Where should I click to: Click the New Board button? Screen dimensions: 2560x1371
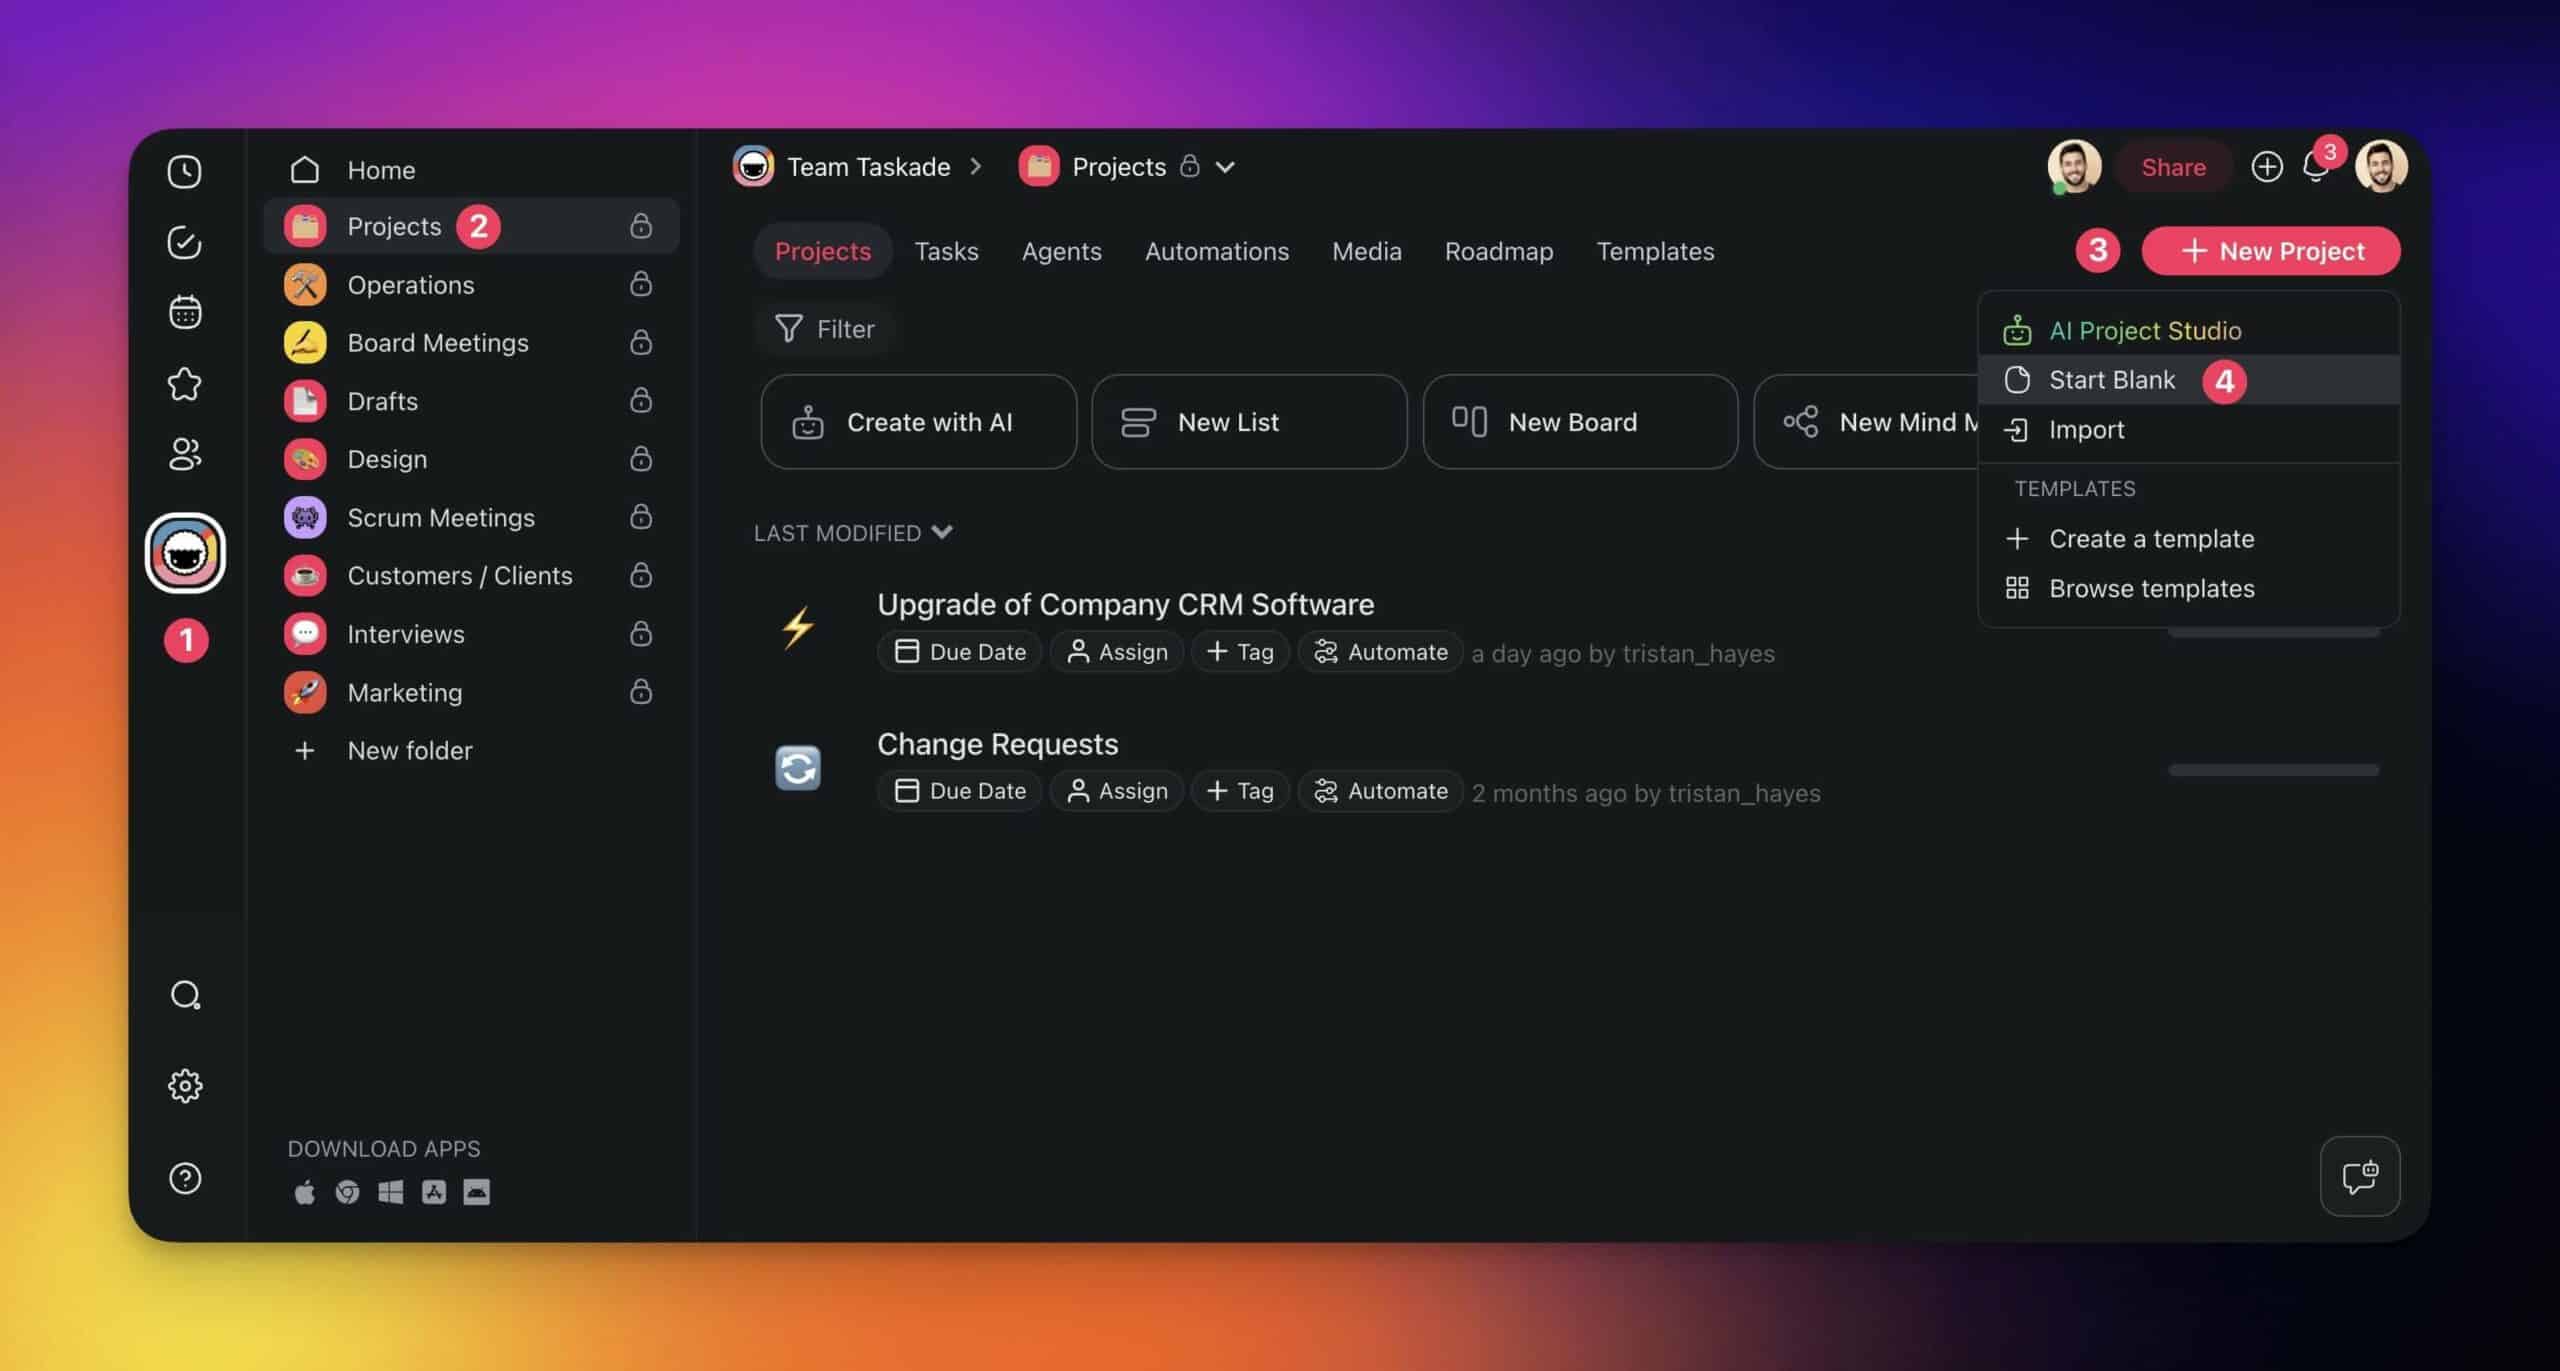tap(1579, 422)
